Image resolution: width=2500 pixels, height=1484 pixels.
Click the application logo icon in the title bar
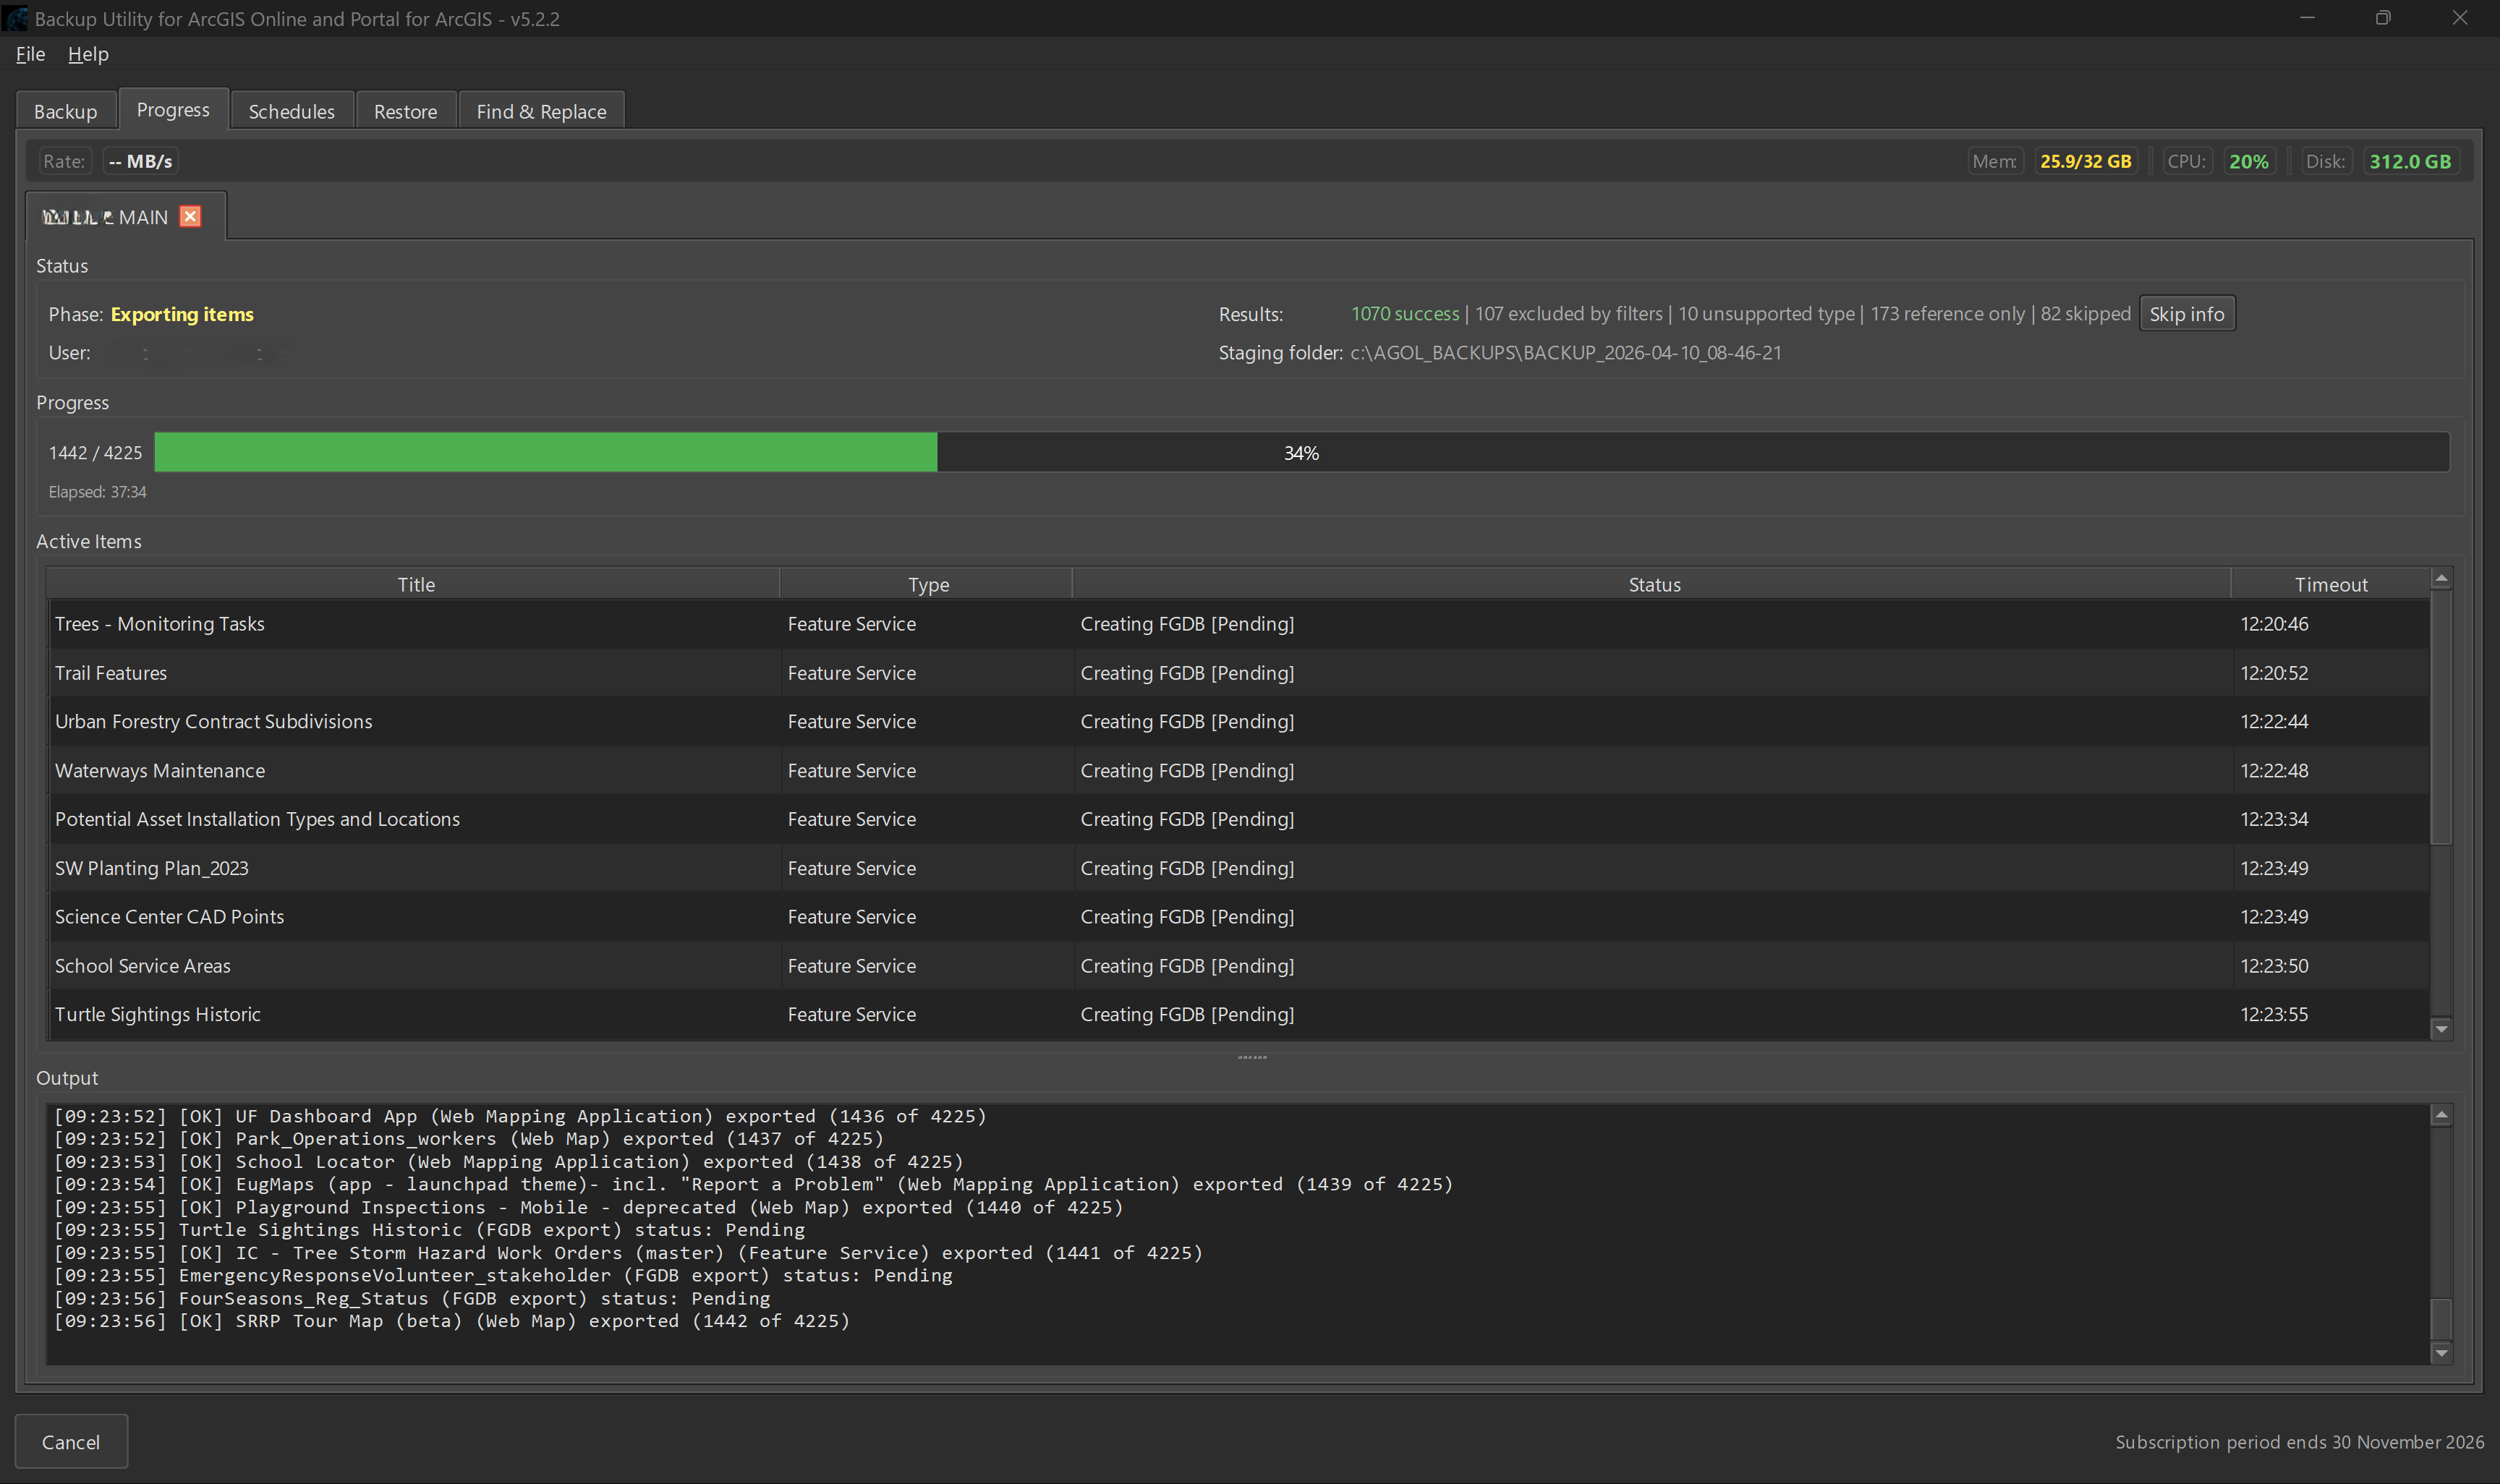(x=15, y=18)
